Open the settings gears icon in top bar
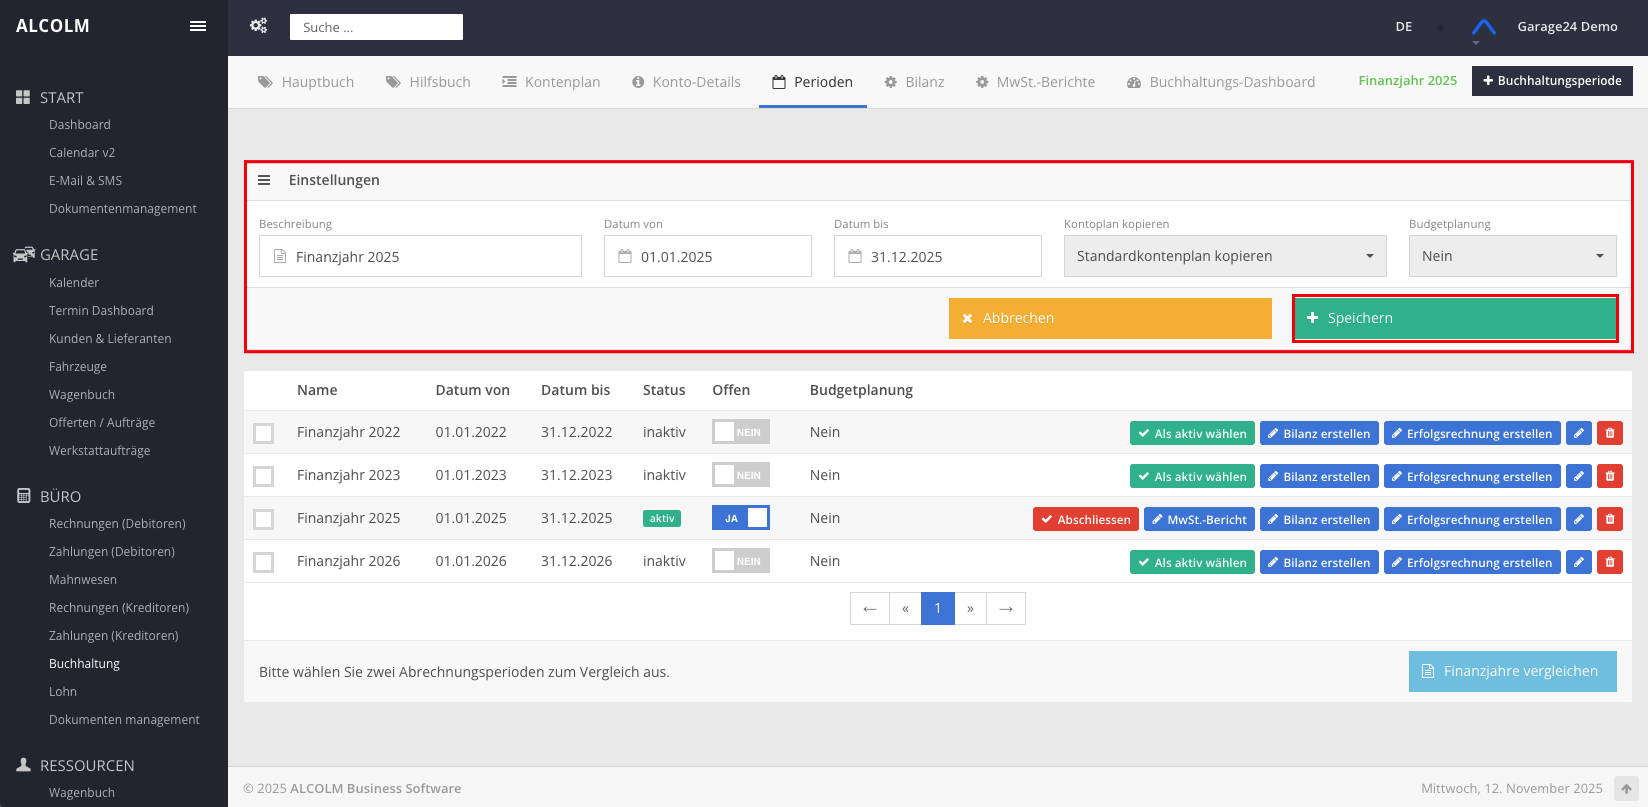1648x807 pixels. [x=258, y=26]
